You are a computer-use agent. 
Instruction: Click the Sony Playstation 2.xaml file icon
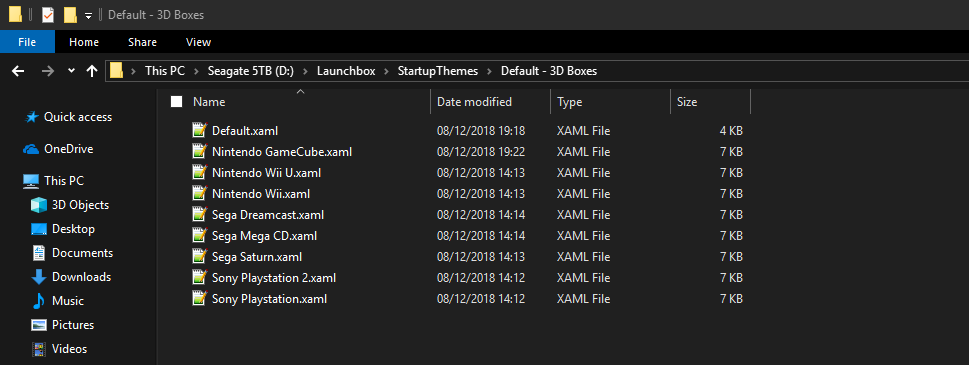tap(199, 277)
